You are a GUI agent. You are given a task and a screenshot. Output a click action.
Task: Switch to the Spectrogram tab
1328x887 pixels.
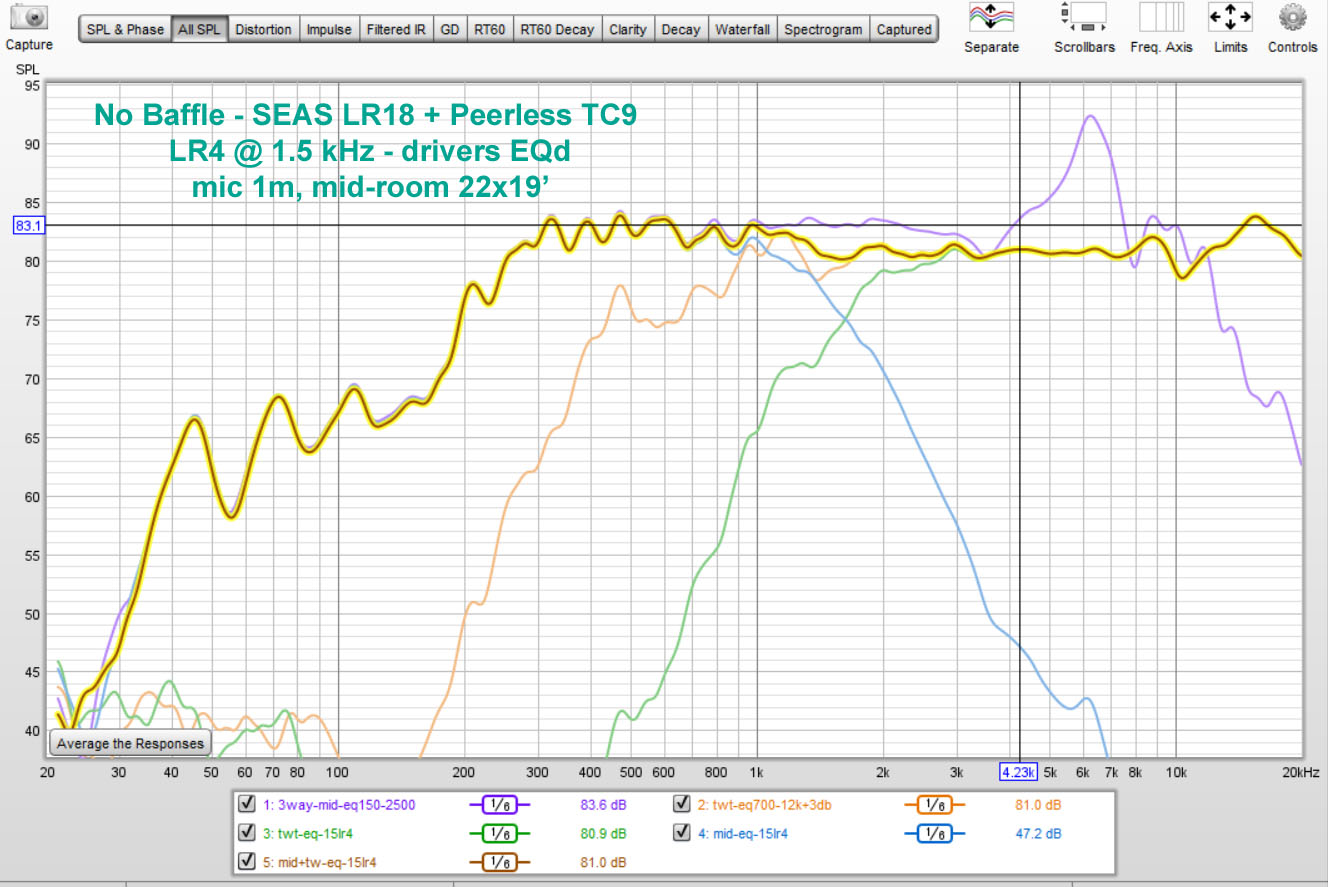pos(824,30)
